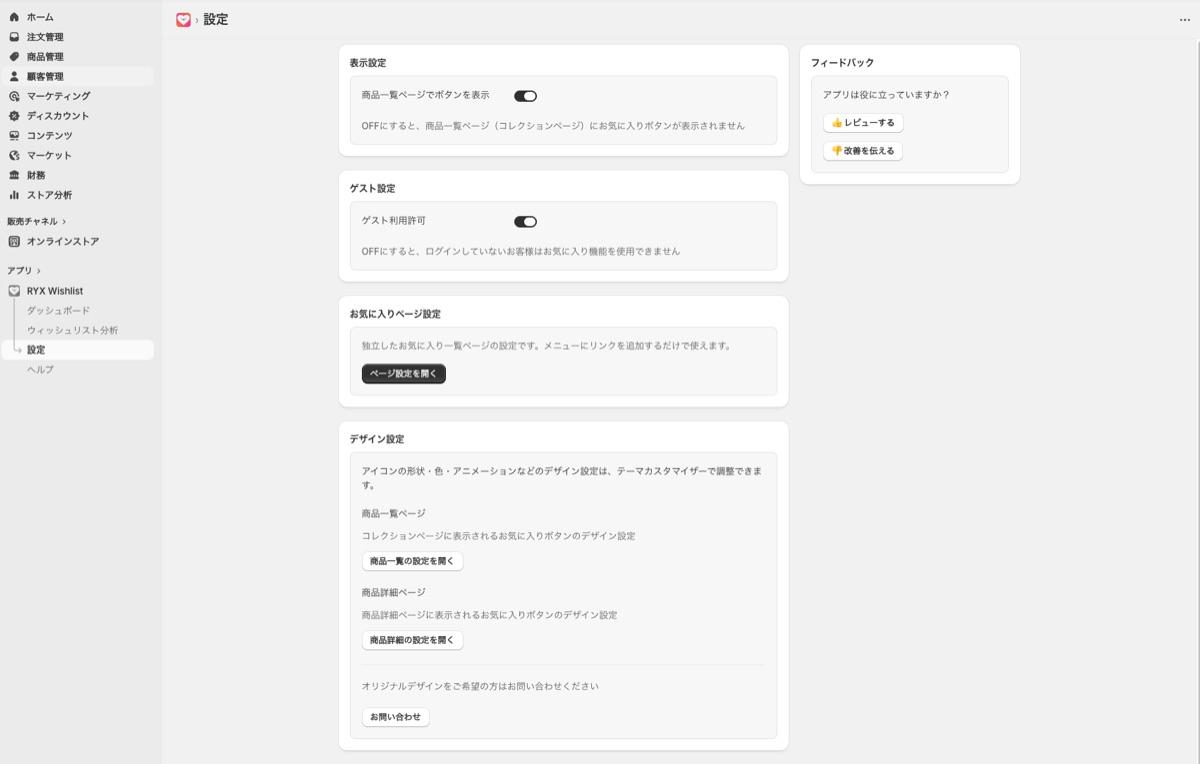Open 注文管理 via its order icon
Viewport: 1200px width, 764px height.
click(16, 36)
